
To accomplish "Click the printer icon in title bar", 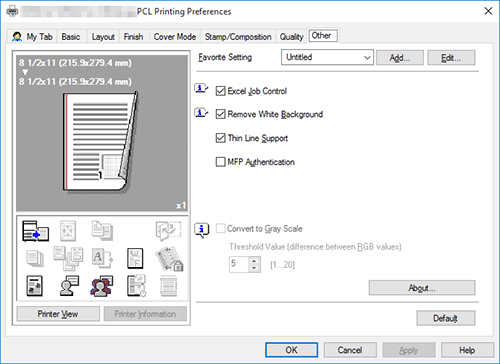I will [13, 11].
